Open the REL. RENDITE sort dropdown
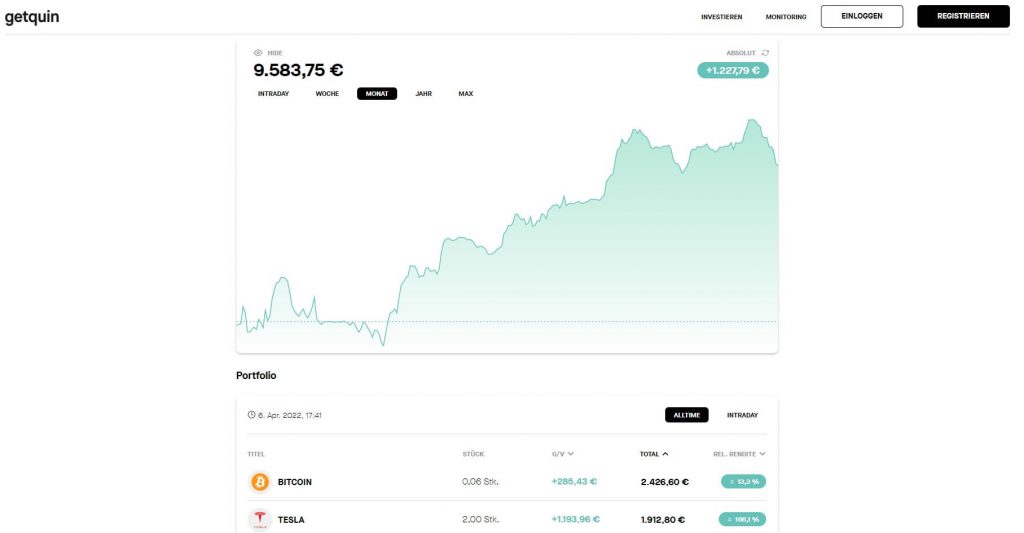 click(x=762, y=454)
